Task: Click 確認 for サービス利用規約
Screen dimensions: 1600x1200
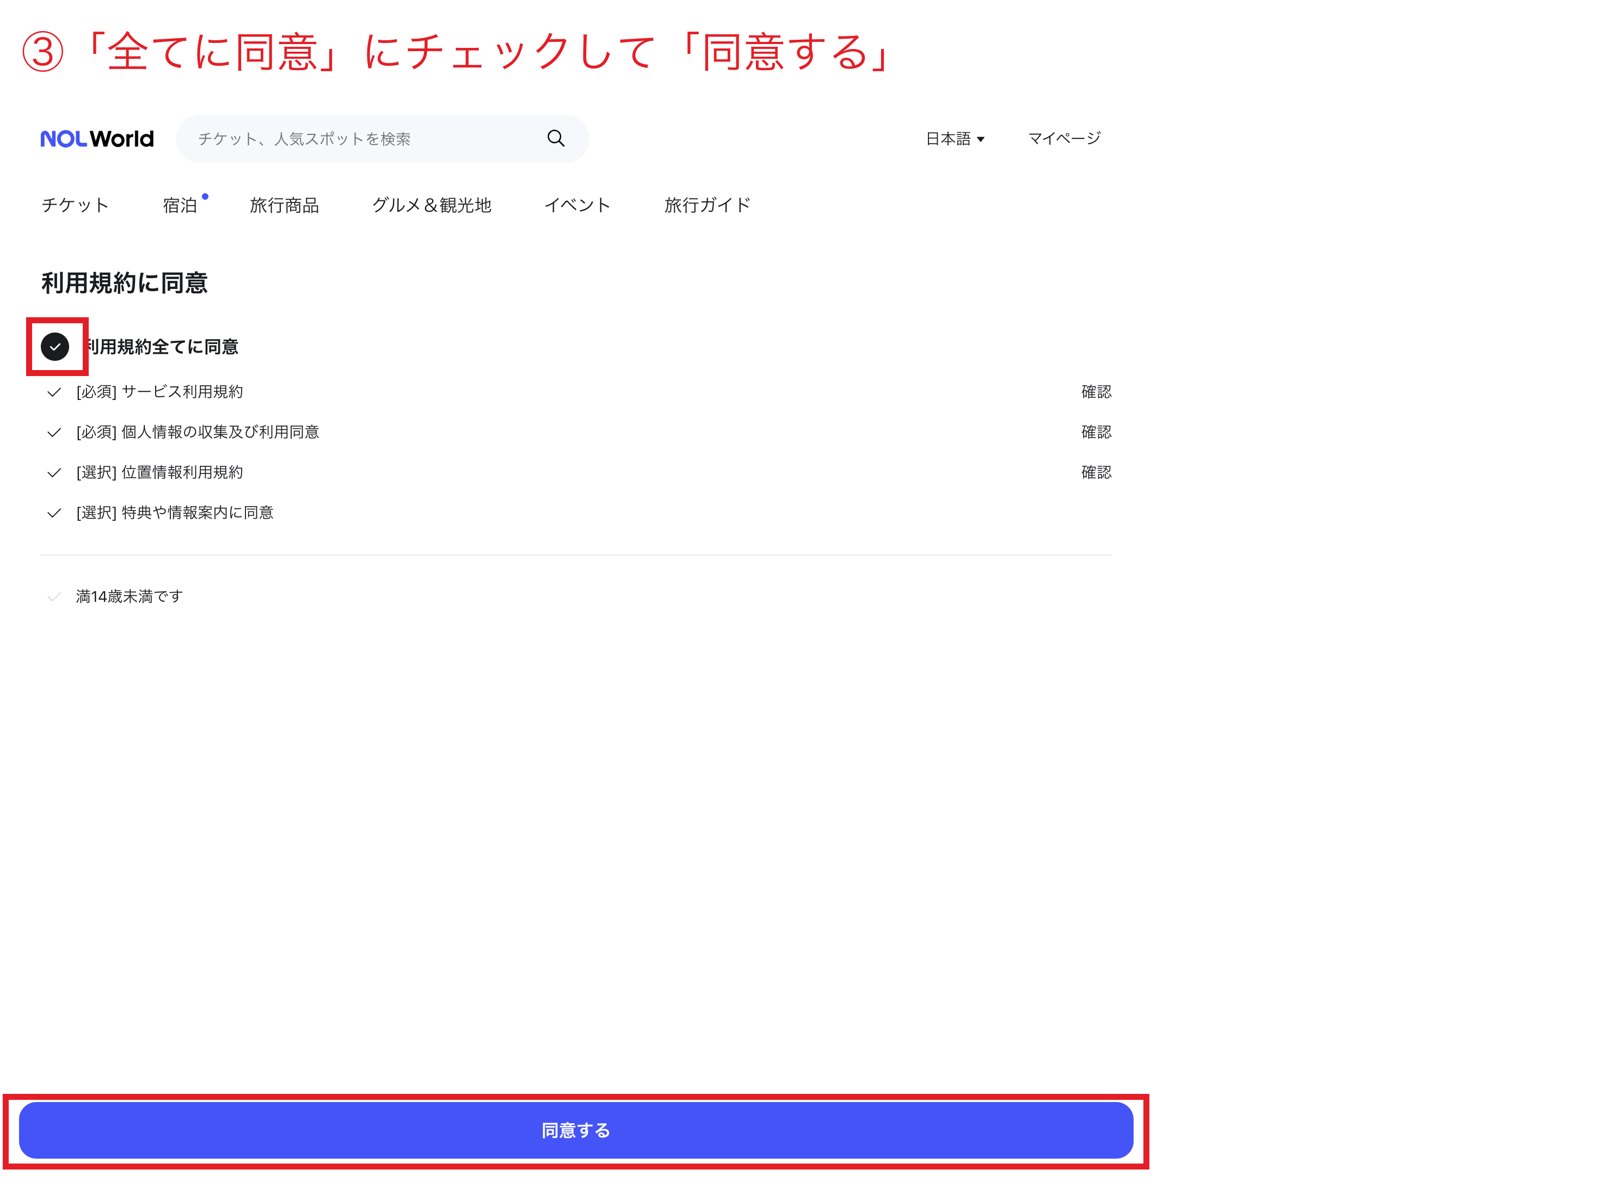Action: [x=1096, y=392]
